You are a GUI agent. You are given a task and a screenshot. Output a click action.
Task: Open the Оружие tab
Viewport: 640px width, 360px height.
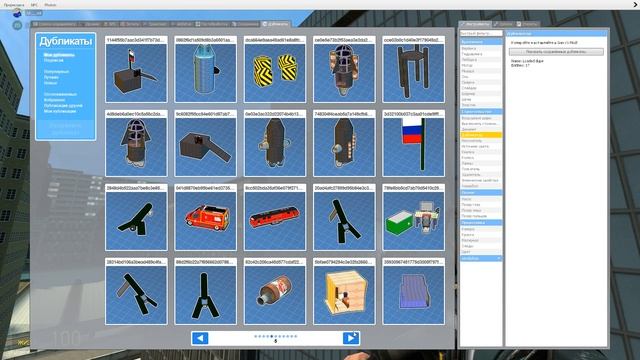(90, 24)
